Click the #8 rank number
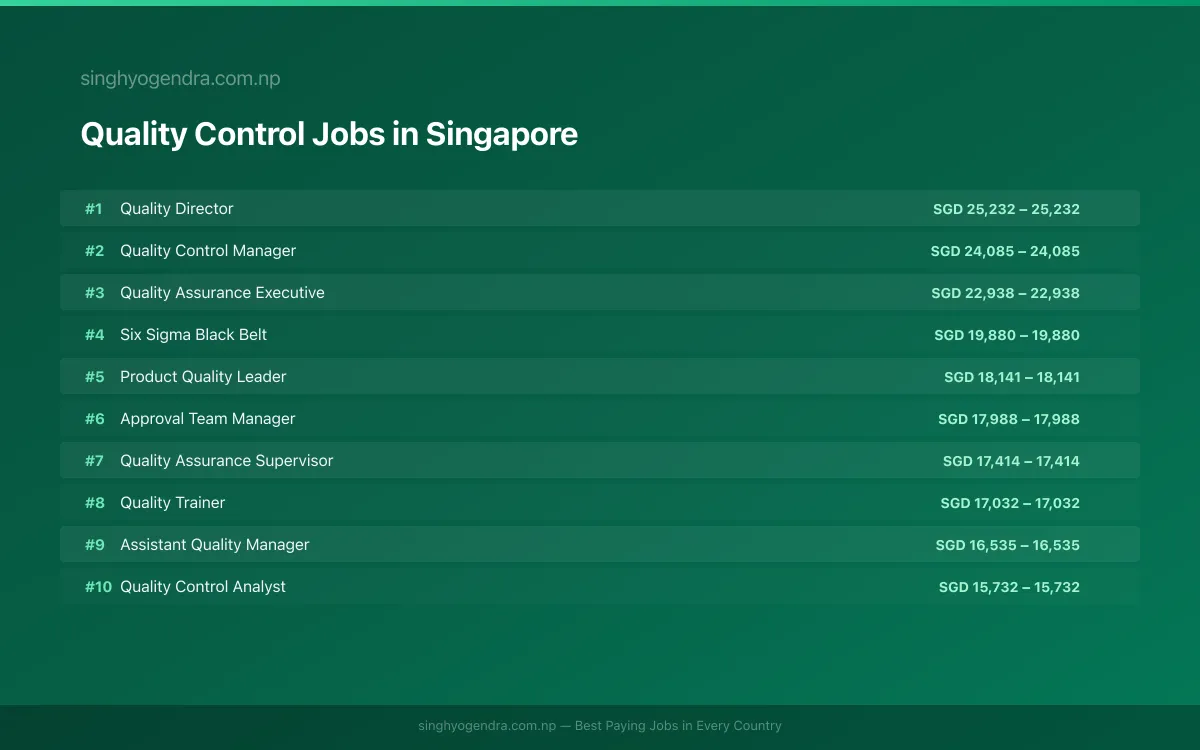1200x750 pixels. coord(94,503)
